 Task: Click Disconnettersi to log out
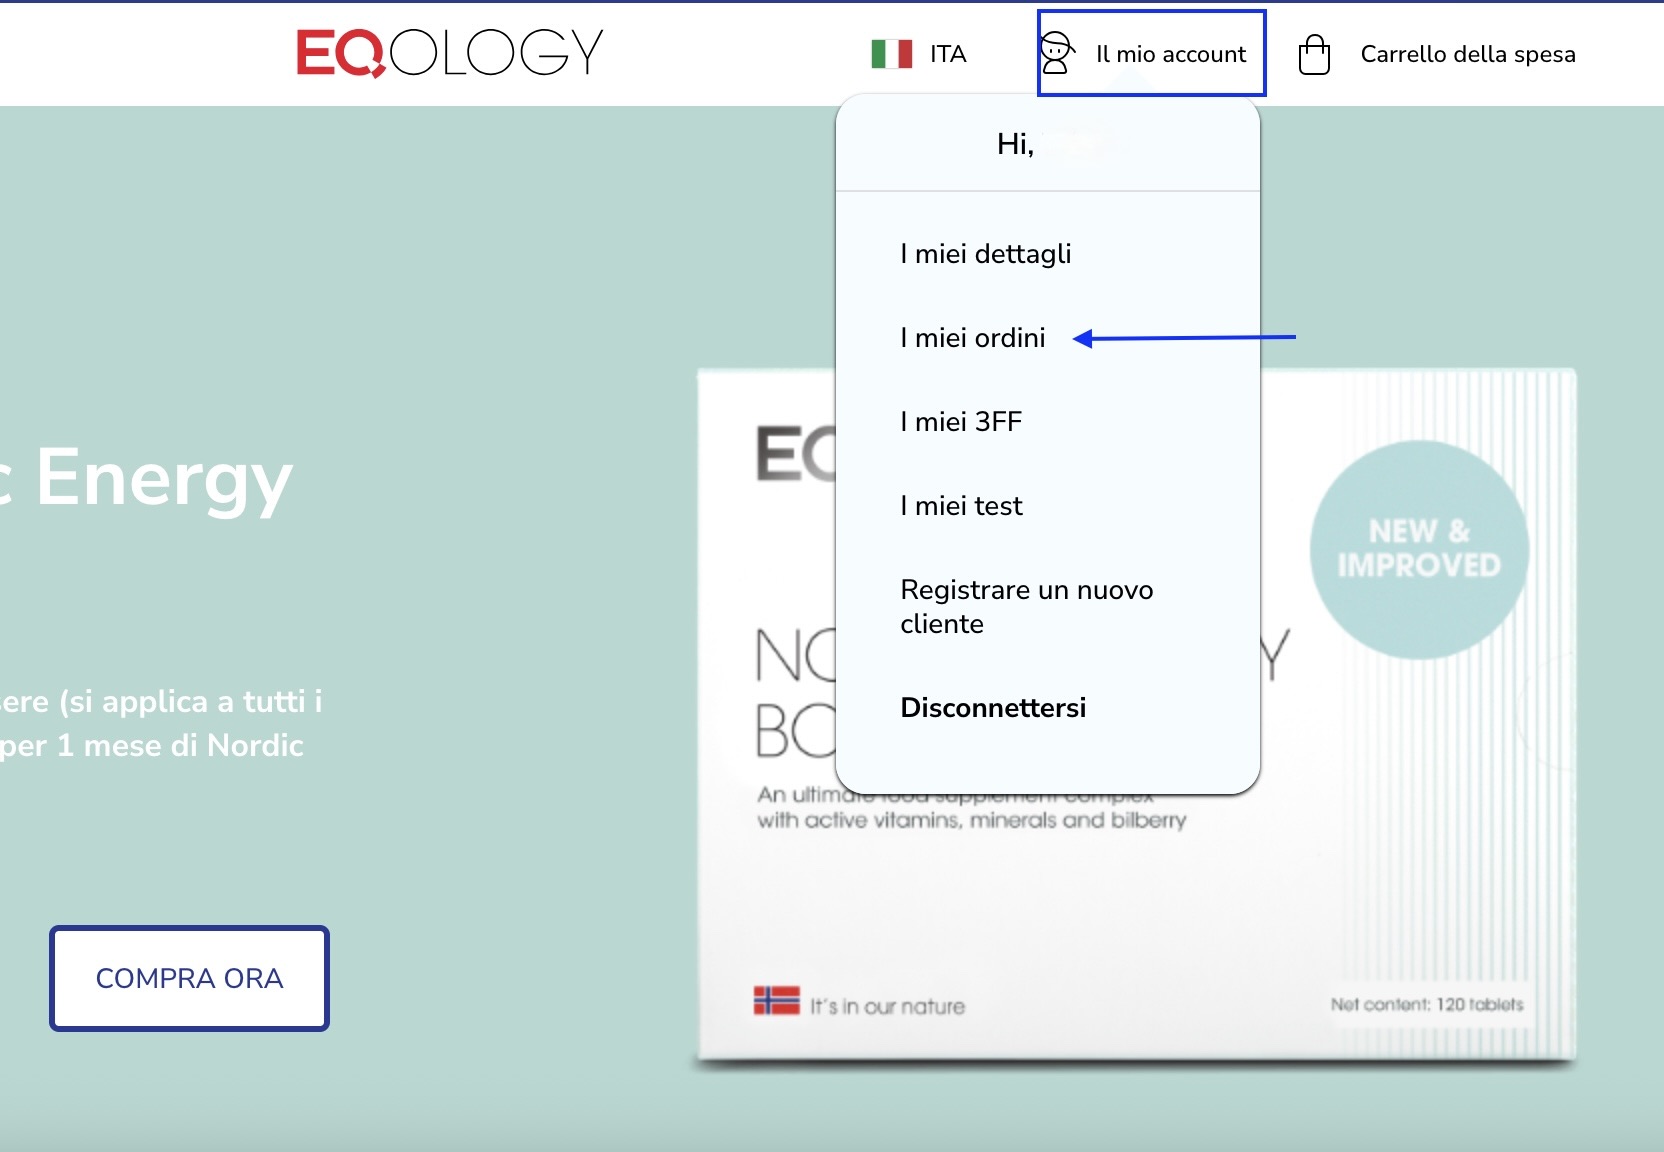coord(992,708)
